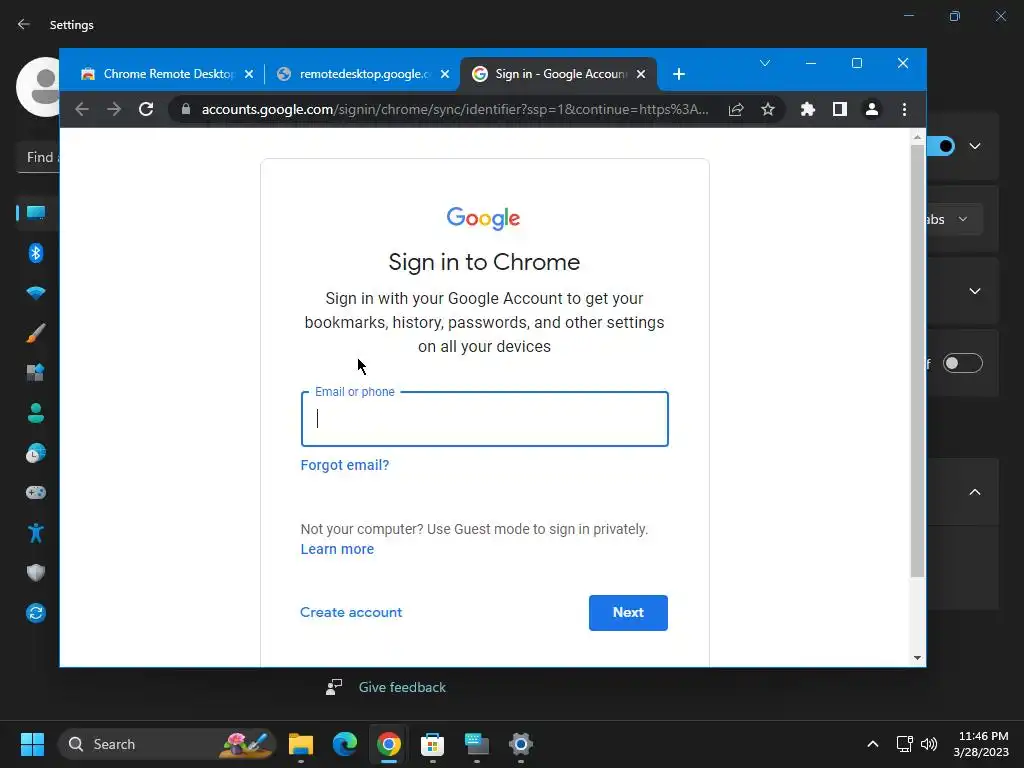The width and height of the screenshot is (1024, 768).
Task: Close the Sign in - Google Accounts tab
Action: [x=641, y=74]
